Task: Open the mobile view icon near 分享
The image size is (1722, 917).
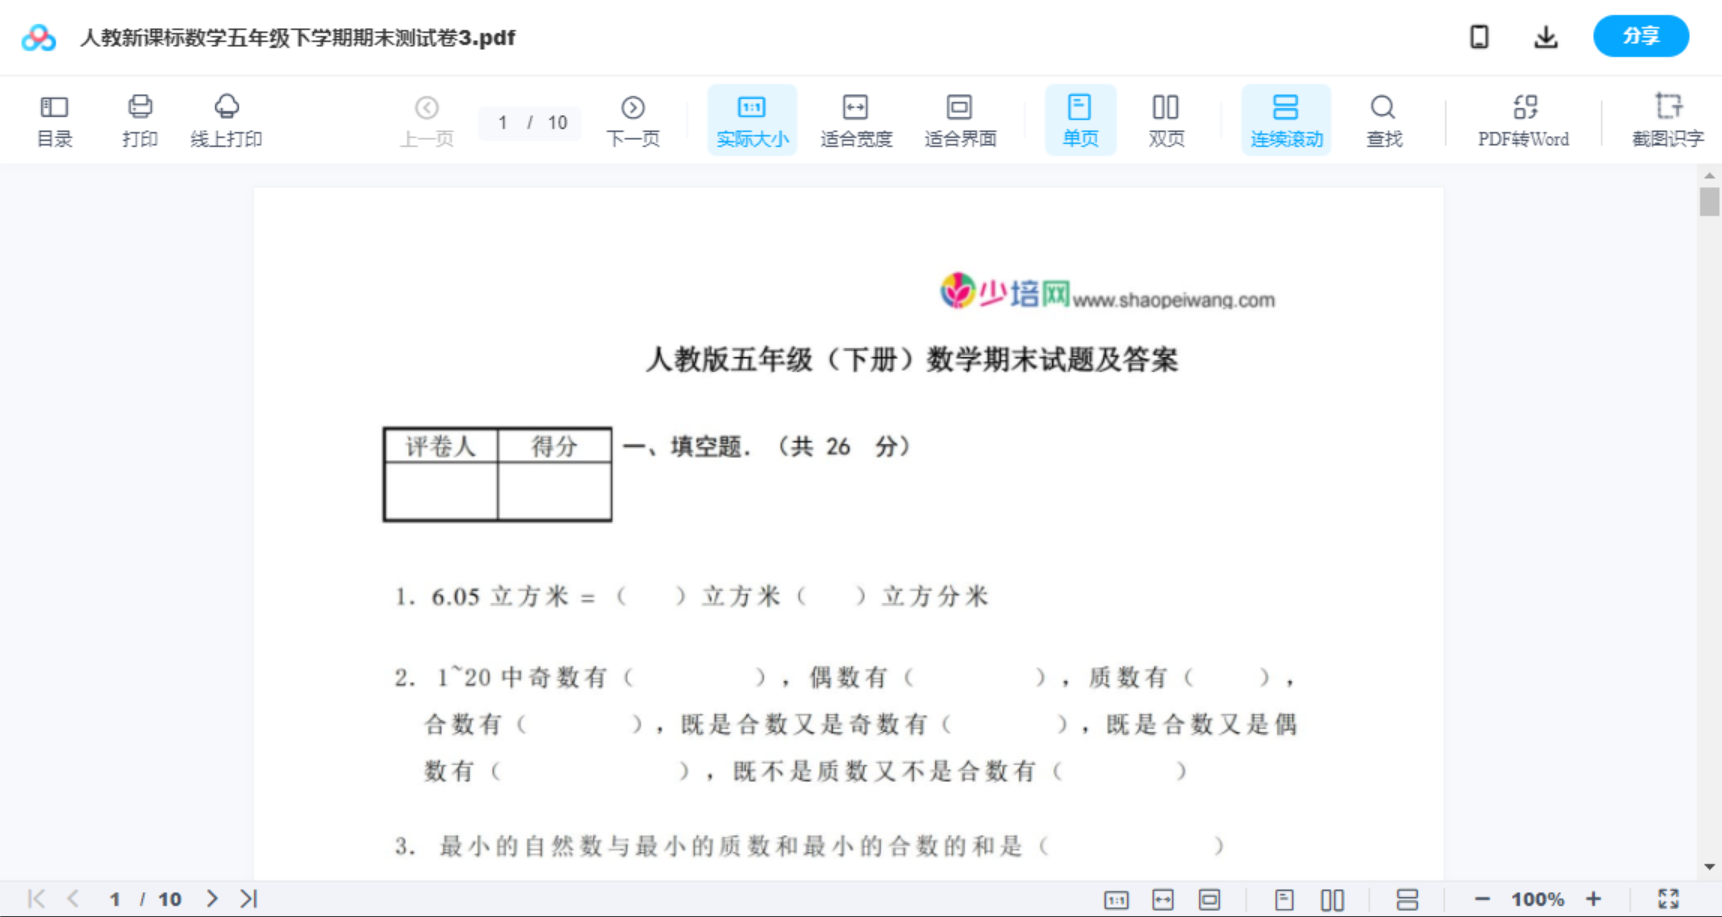Action: [1479, 36]
